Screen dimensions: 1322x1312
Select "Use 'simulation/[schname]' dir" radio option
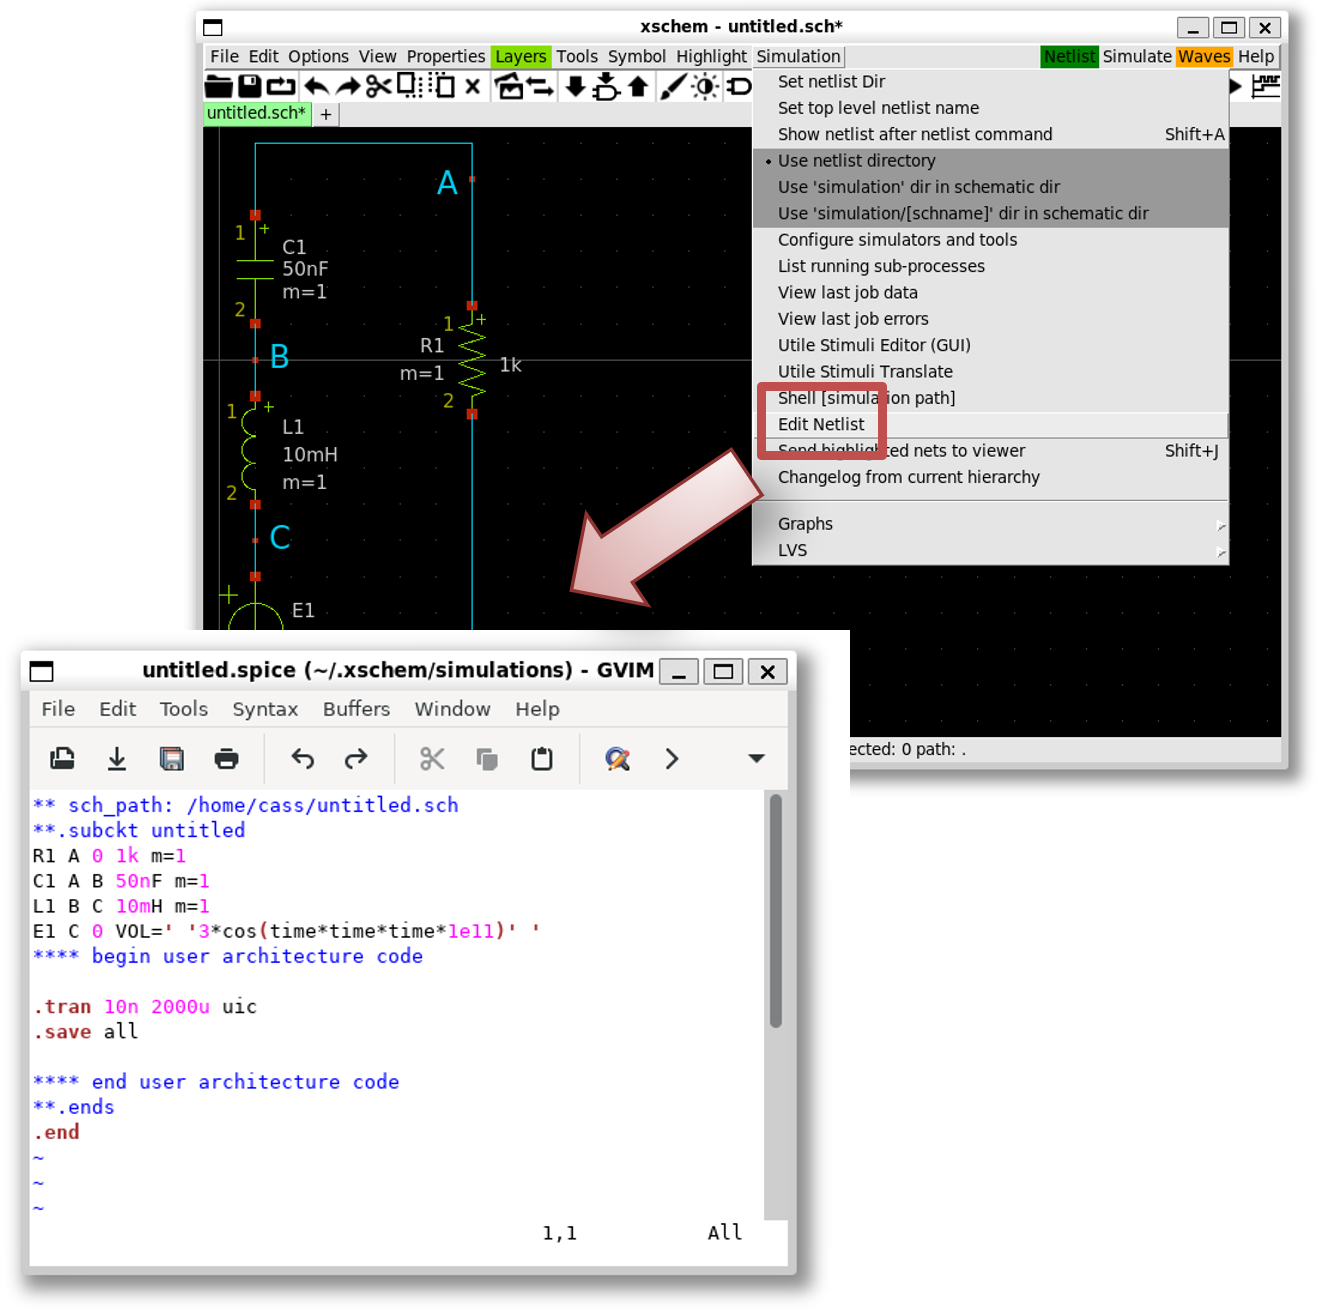962,213
